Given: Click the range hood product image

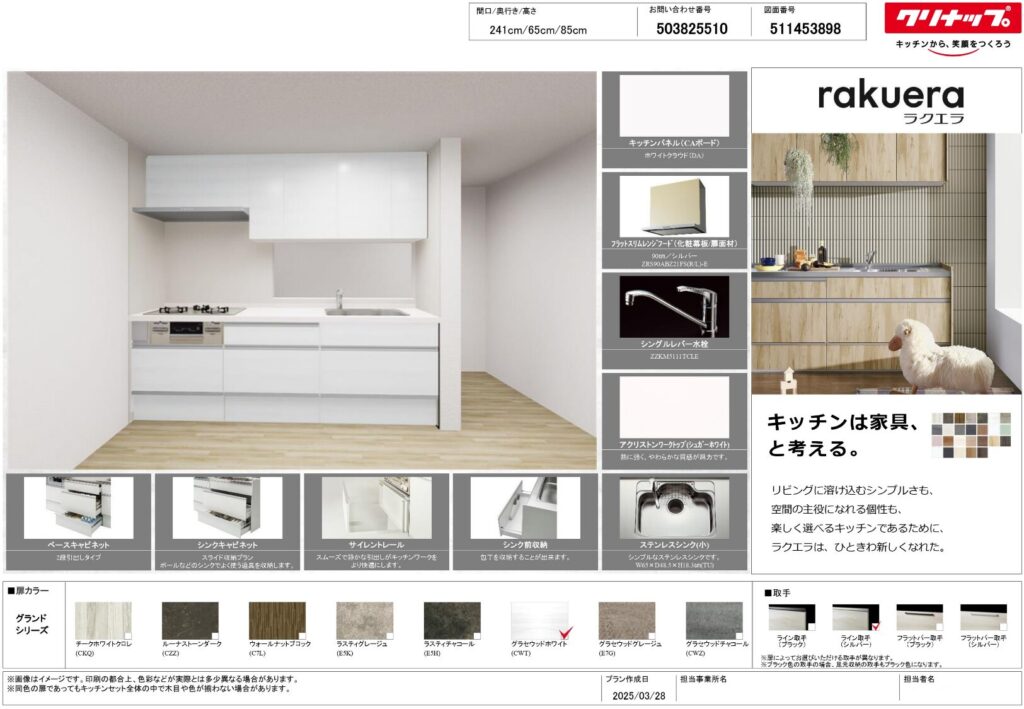Looking at the screenshot, I should (x=673, y=205).
